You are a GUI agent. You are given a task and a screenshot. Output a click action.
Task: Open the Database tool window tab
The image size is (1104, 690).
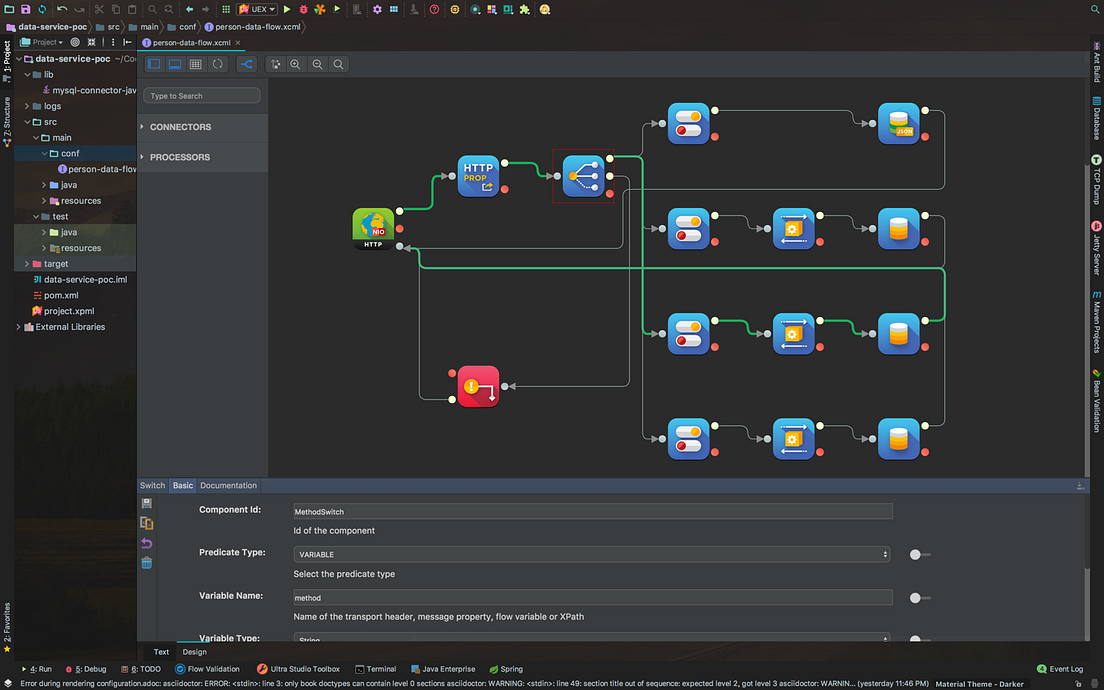click(1097, 118)
